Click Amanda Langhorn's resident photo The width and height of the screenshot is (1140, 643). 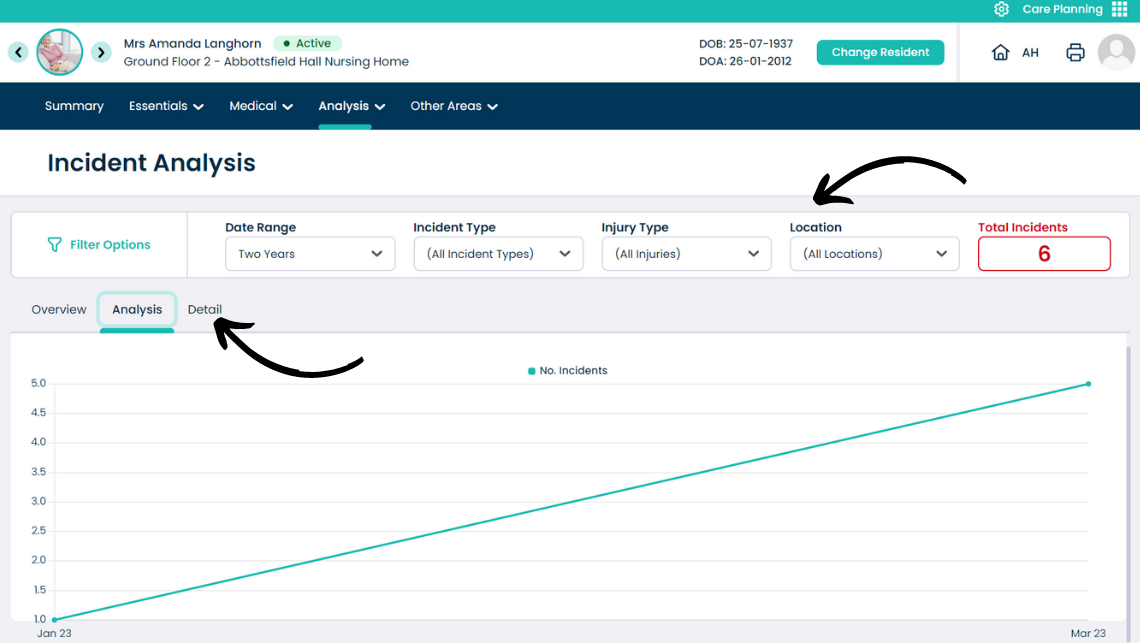coord(60,52)
